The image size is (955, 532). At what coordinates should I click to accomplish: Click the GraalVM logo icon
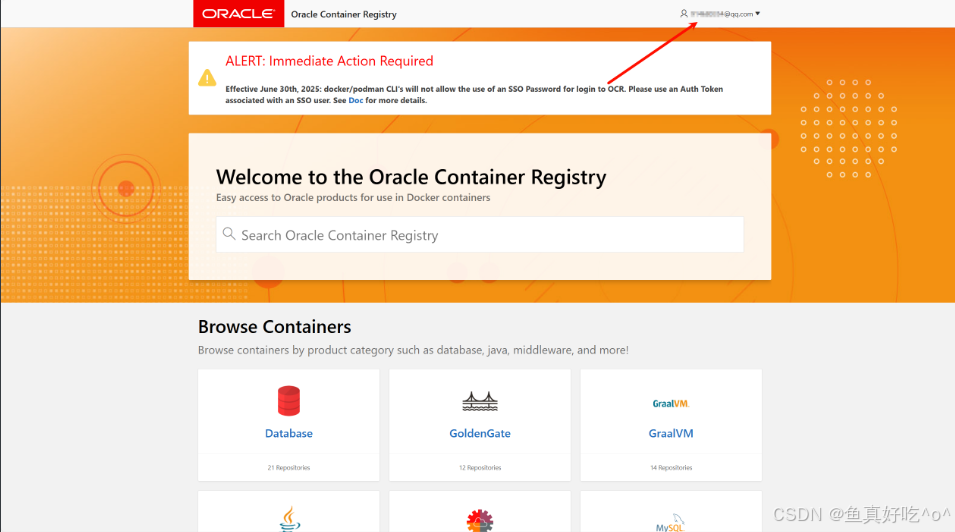click(671, 403)
